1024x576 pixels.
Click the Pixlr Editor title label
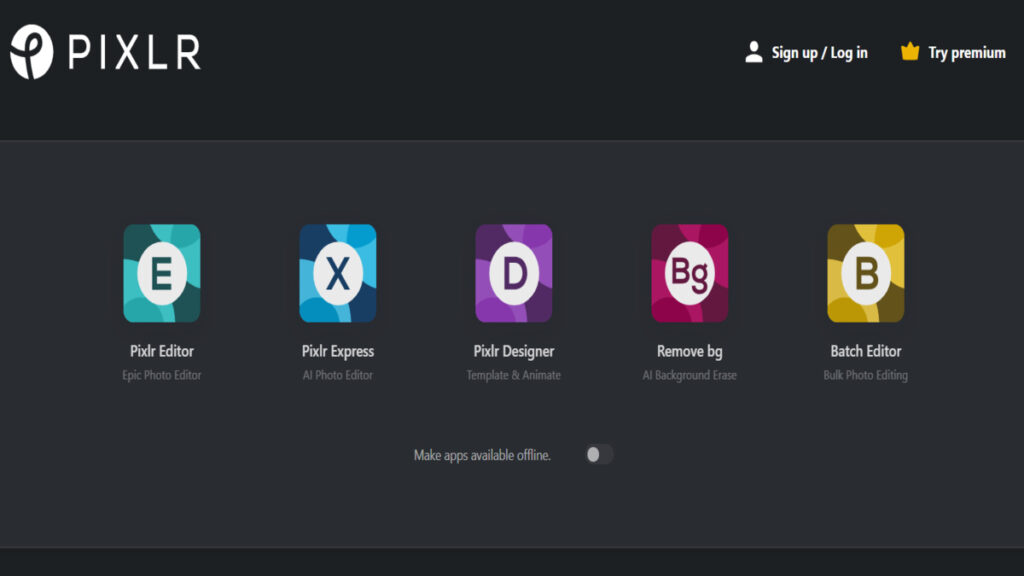click(x=162, y=351)
